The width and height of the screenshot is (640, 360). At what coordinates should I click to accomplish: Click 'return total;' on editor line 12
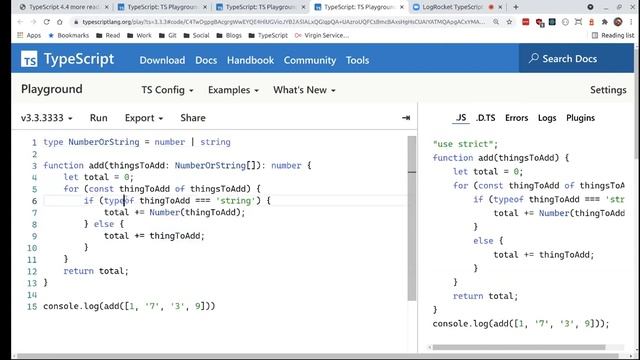pos(96,271)
